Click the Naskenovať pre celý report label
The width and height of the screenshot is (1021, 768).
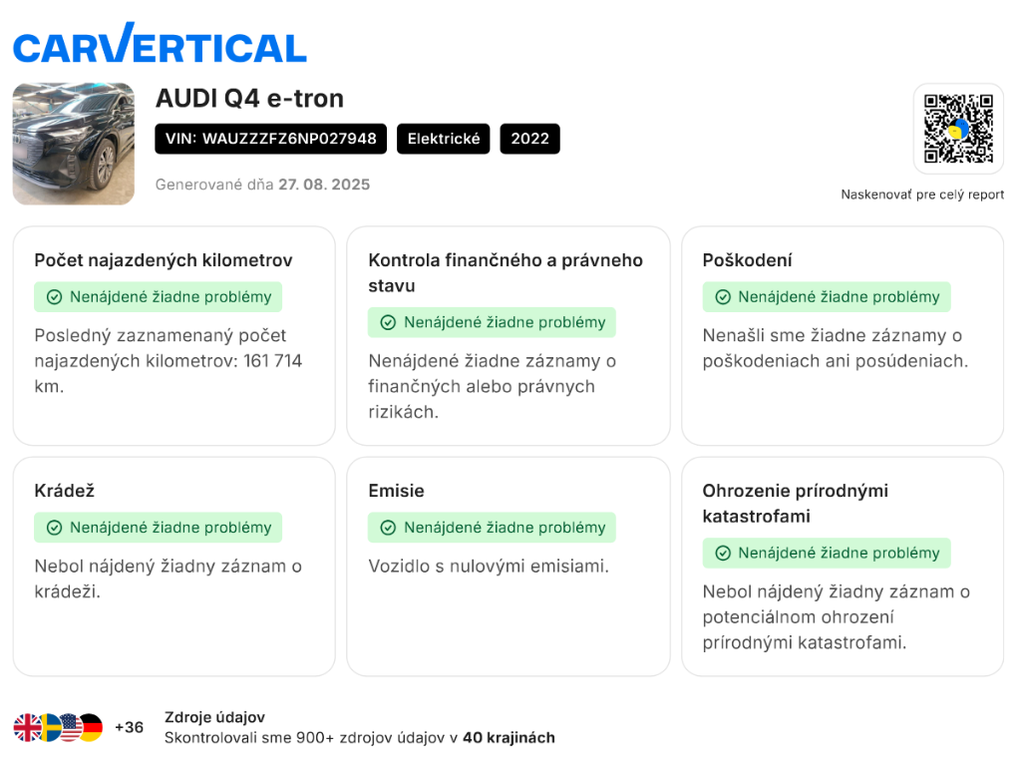(922, 194)
